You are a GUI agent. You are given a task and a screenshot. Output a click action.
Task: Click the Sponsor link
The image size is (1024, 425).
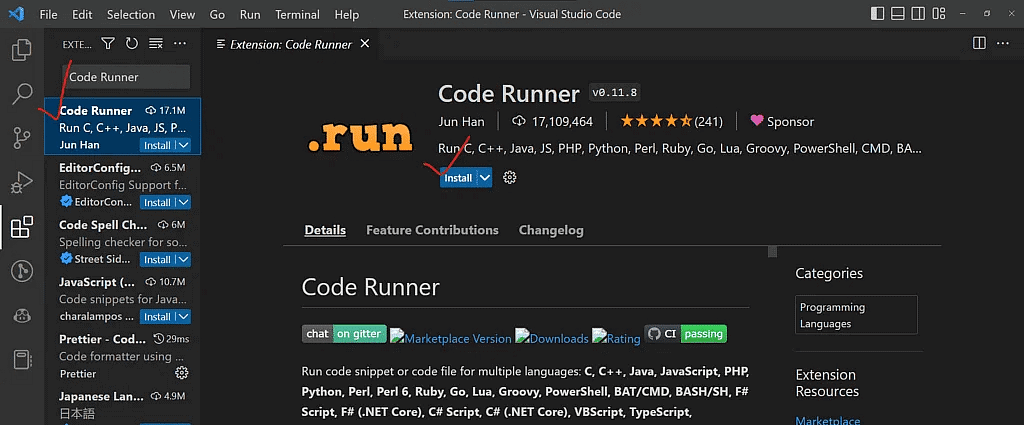coord(782,121)
